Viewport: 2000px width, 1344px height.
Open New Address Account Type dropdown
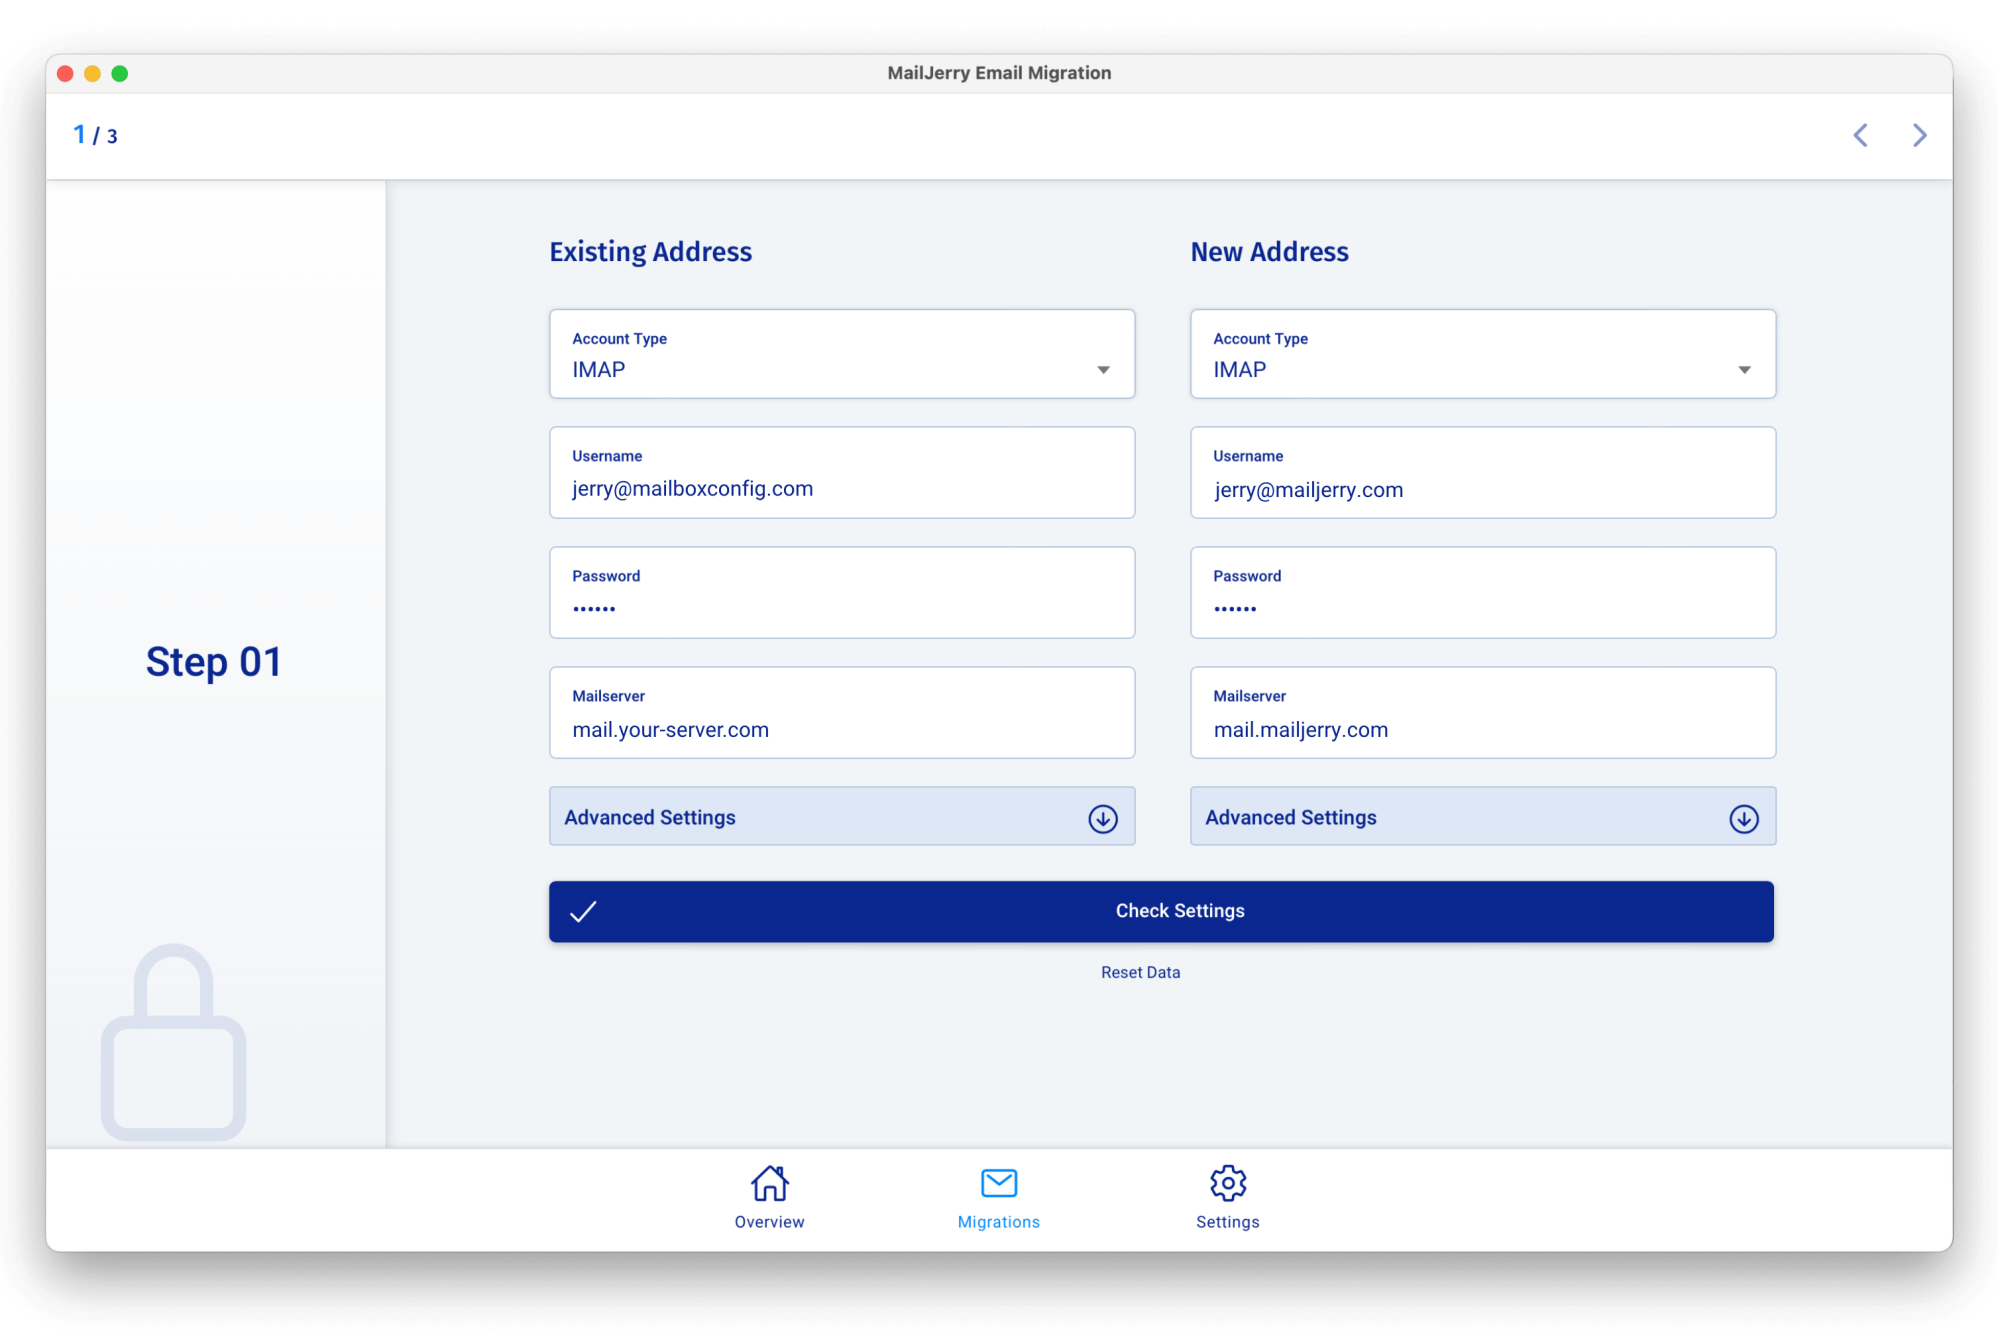pos(1482,354)
